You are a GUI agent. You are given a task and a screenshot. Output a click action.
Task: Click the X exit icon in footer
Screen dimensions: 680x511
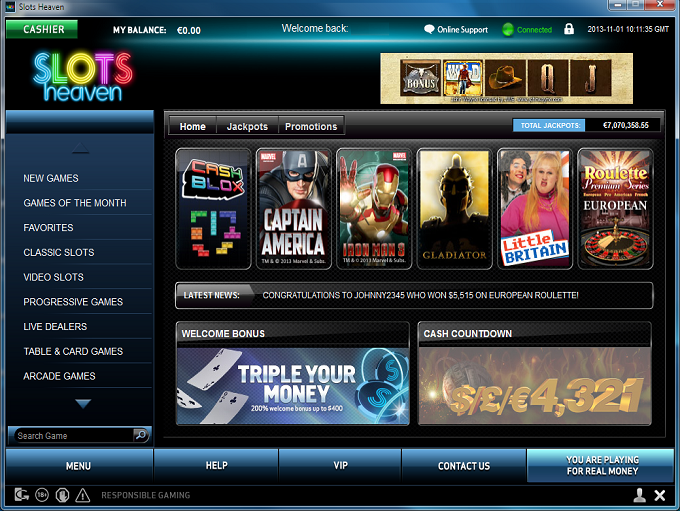(660, 495)
